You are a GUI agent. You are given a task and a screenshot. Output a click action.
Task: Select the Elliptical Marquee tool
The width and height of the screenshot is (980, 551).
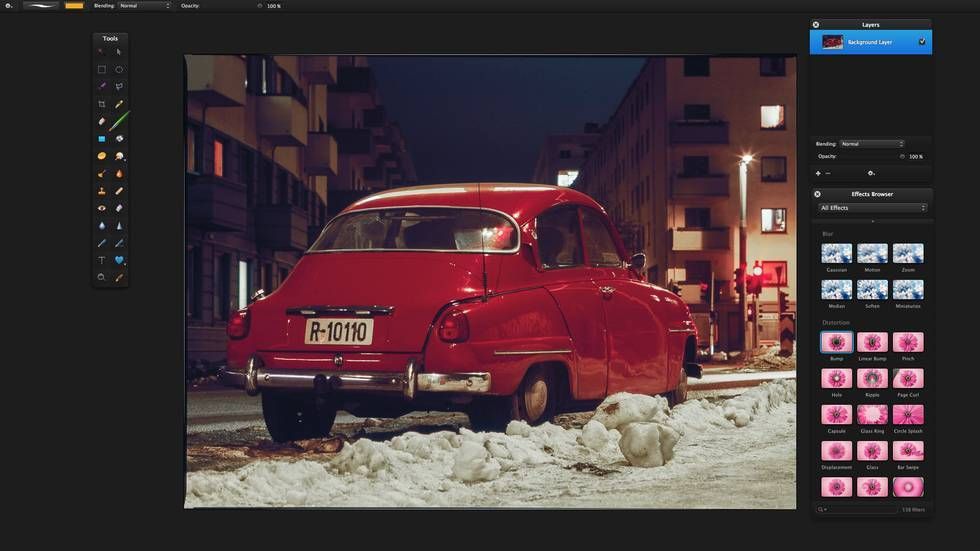pos(119,69)
